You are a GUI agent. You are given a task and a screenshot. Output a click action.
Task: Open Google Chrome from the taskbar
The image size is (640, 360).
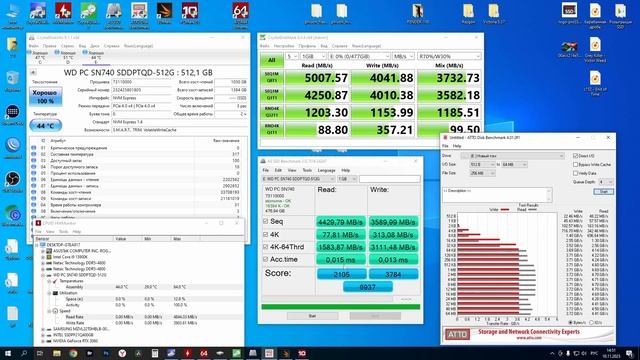(73, 353)
